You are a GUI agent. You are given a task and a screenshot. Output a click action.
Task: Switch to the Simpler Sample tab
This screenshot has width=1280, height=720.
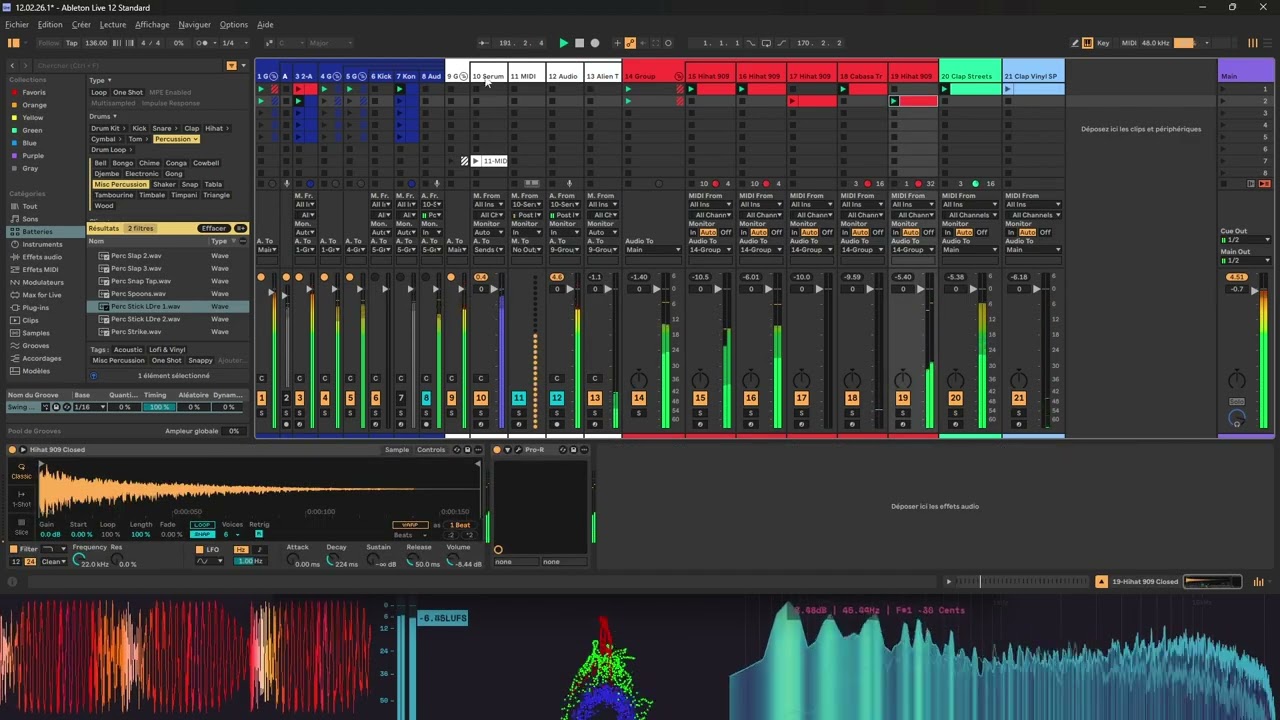[x=397, y=450]
